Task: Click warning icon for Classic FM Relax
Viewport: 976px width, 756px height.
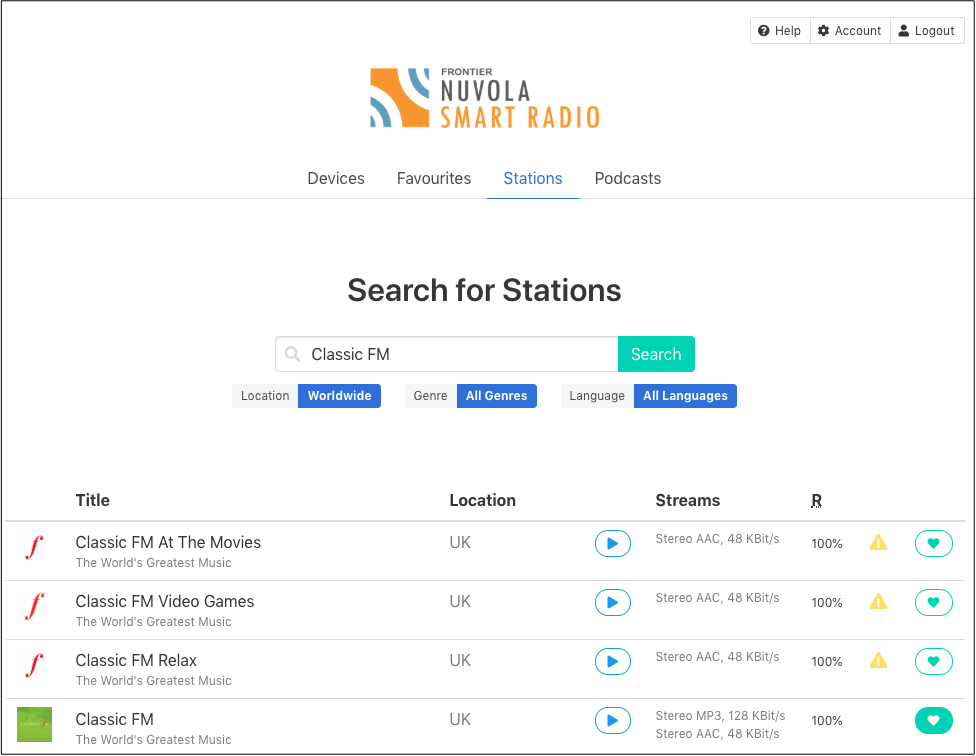Action: coord(878,660)
